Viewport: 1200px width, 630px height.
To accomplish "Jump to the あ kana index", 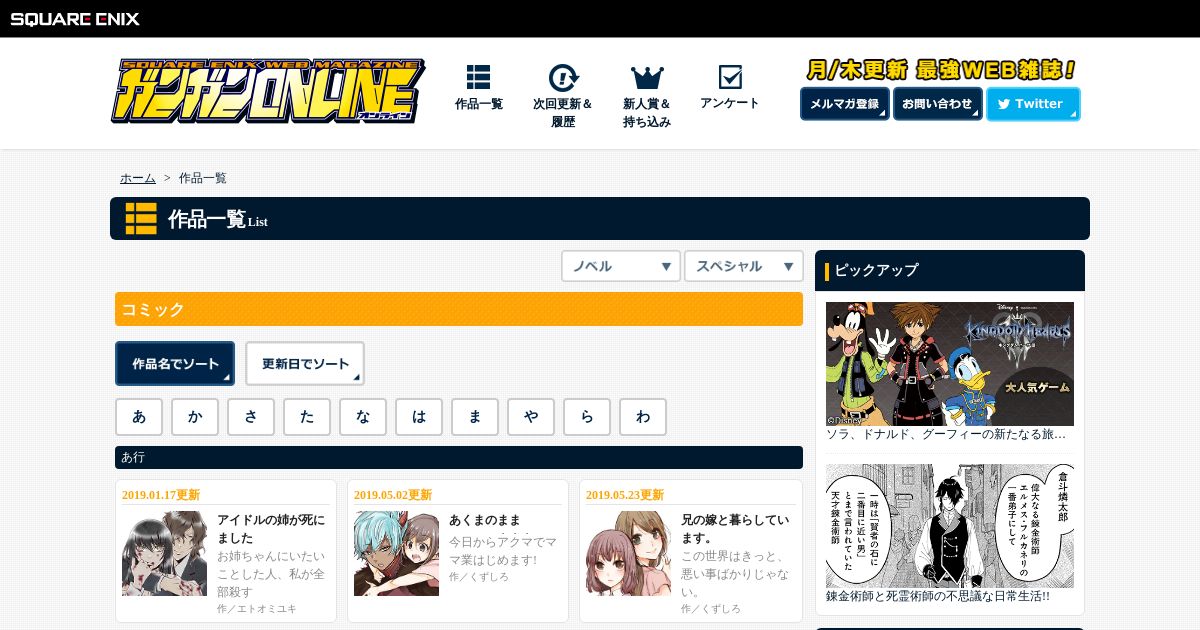I will tap(139, 417).
